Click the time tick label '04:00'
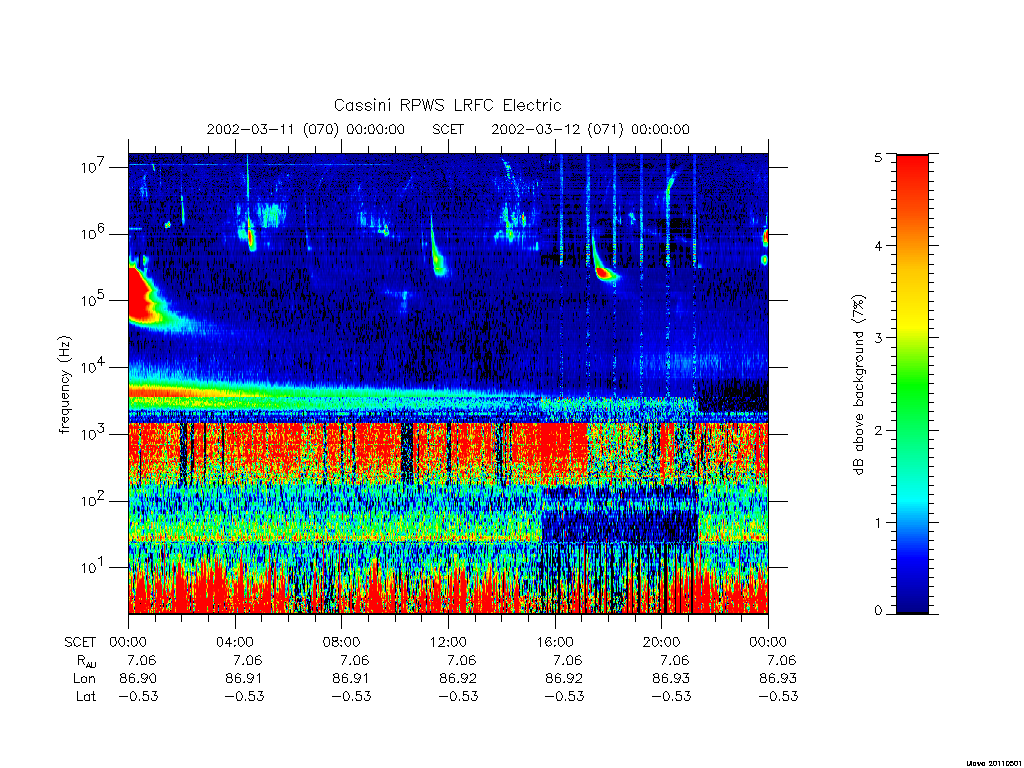The height and width of the screenshot is (768, 1024). [234, 642]
